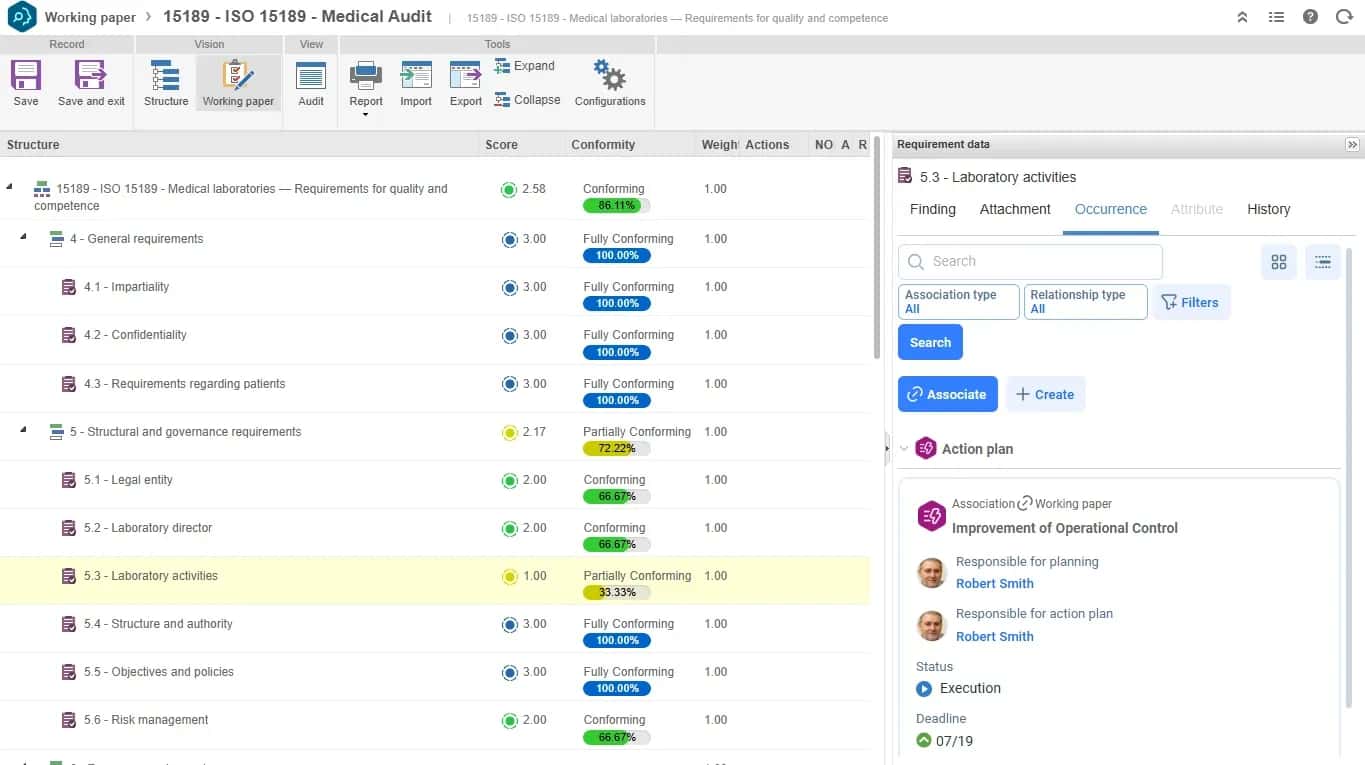Collapse the Requirement data panel
This screenshot has width=1365, height=765.
click(1352, 145)
